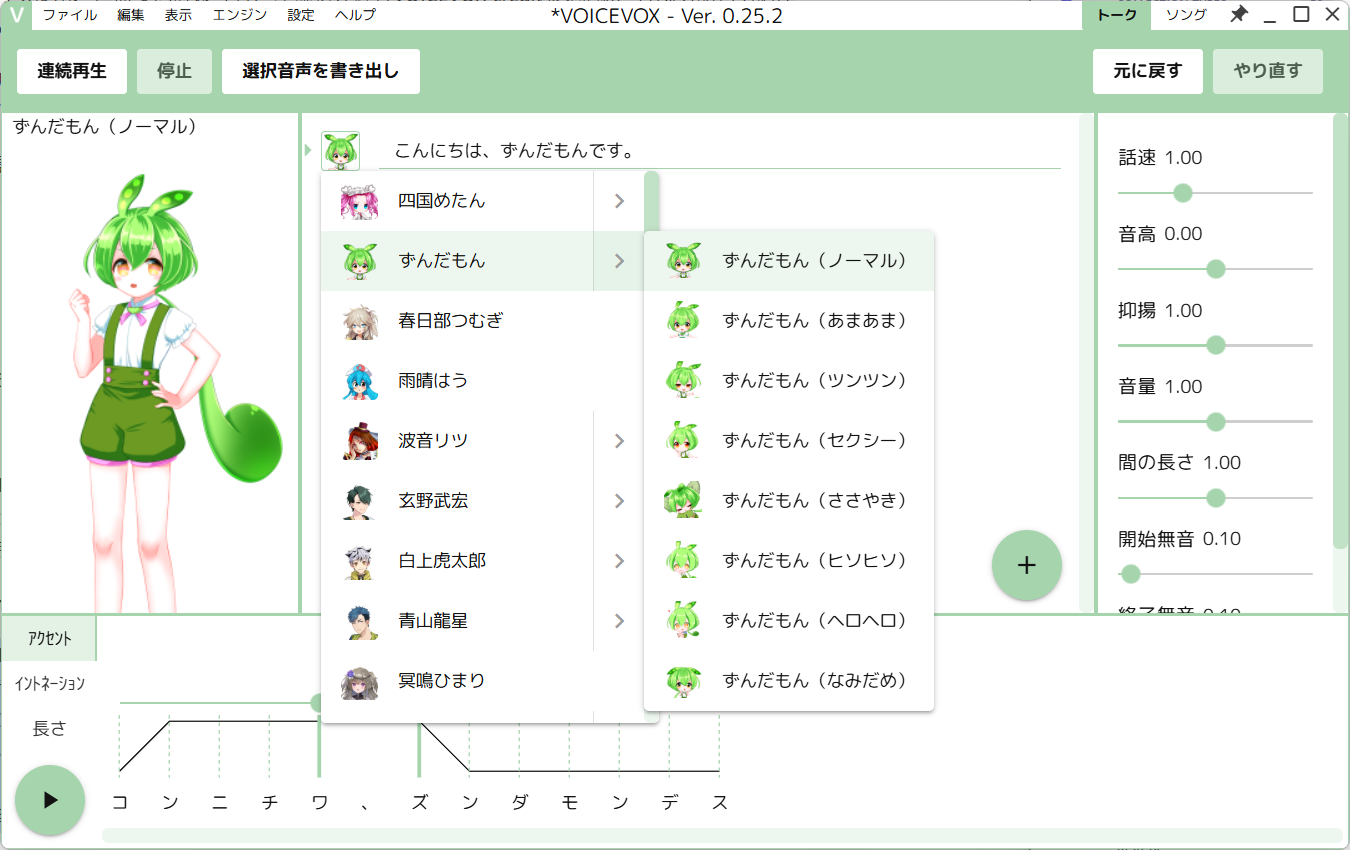Click 選択音声を書き出し button

[x=321, y=71]
